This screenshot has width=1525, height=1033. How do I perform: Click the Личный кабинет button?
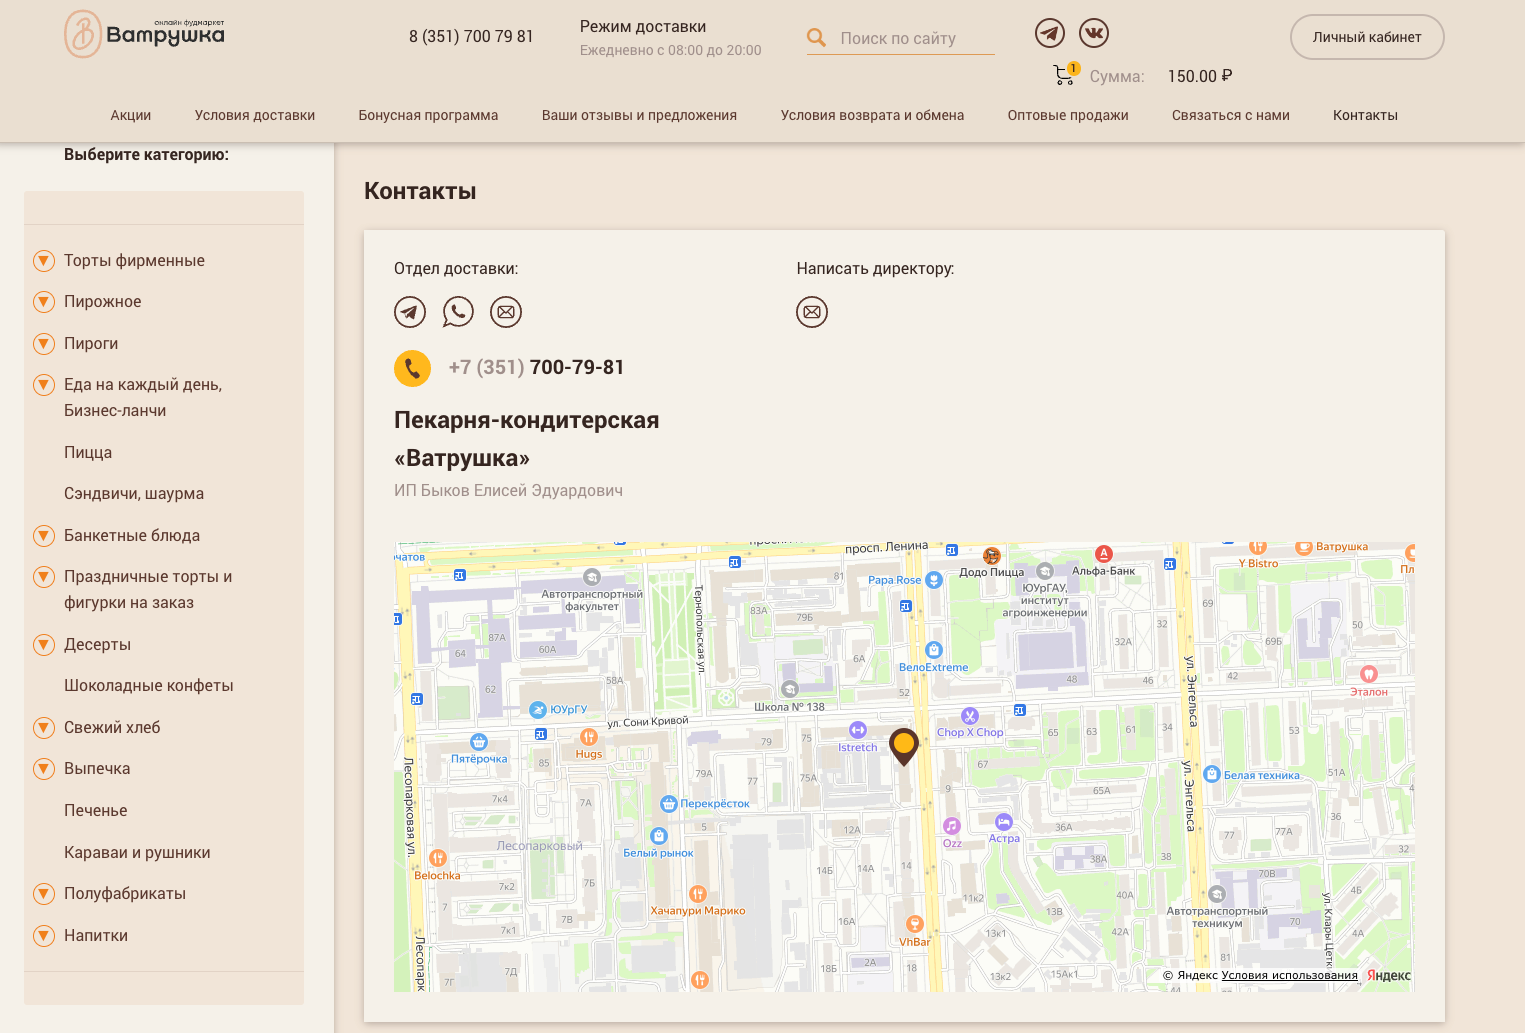tap(1366, 37)
